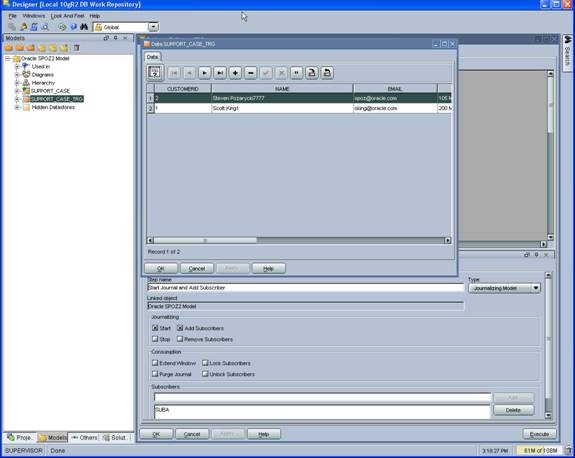Collapse the Oracle SPOZ2 Model node
575x458 pixels.
coord(8,58)
